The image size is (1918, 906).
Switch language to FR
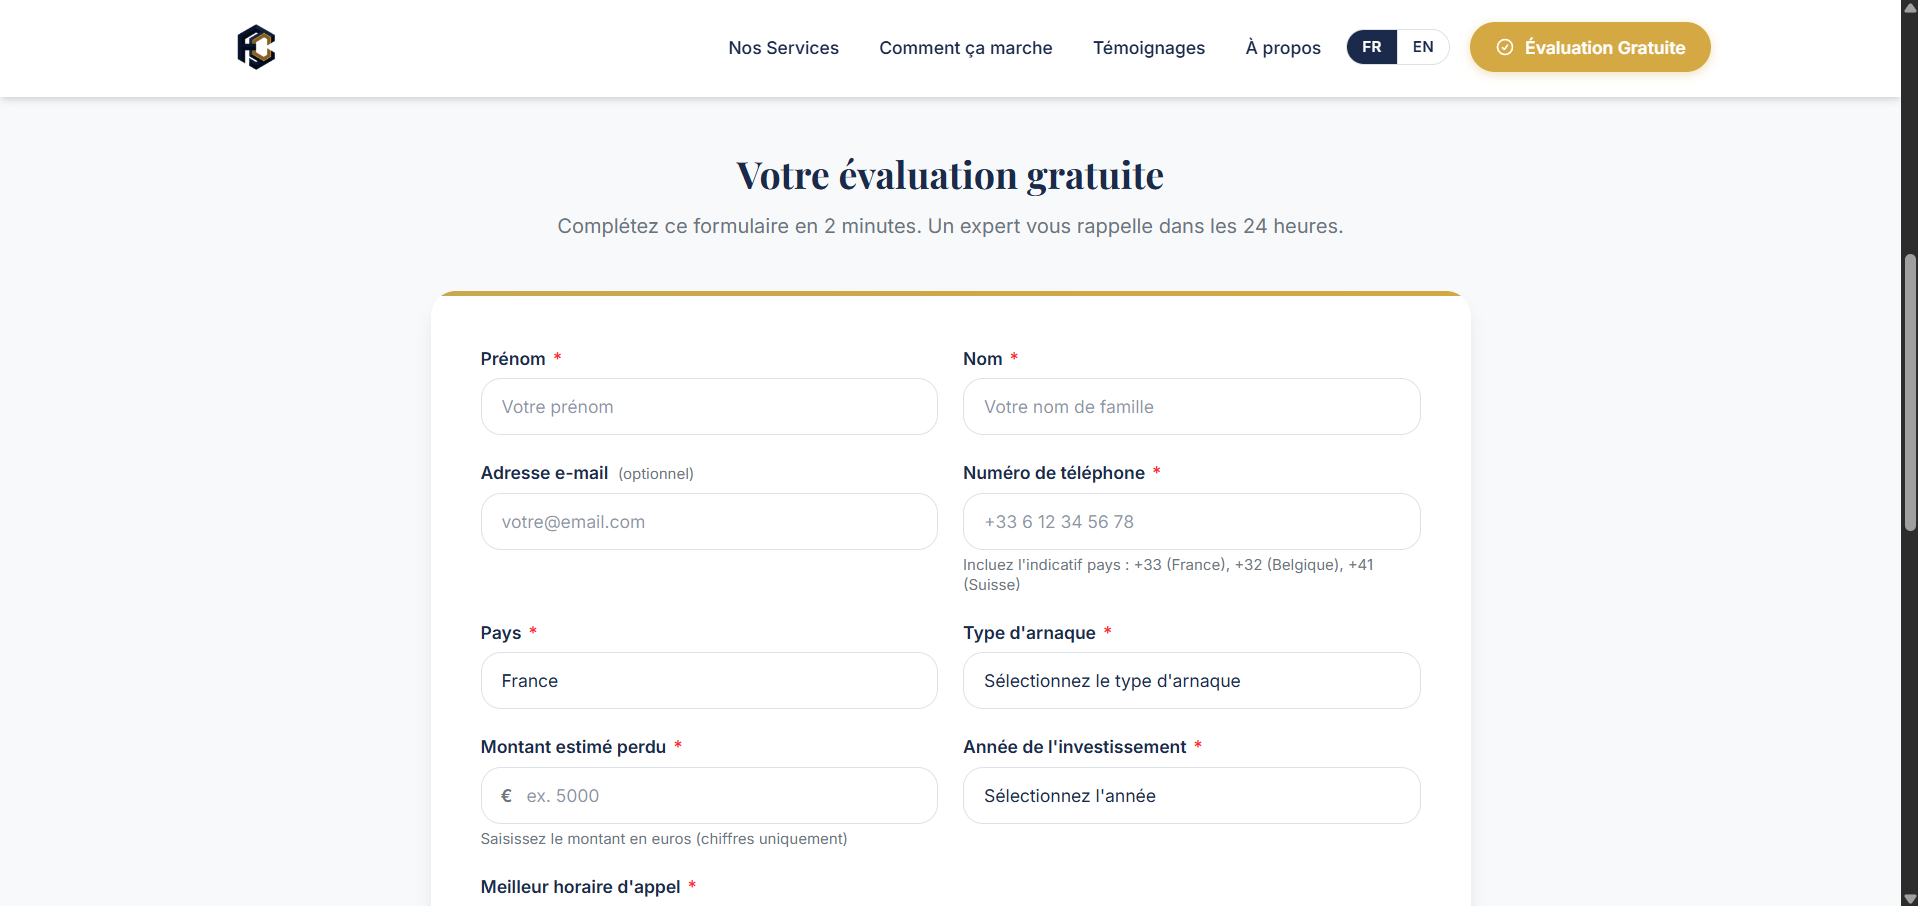pyautogui.click(x=1371, y=47)
